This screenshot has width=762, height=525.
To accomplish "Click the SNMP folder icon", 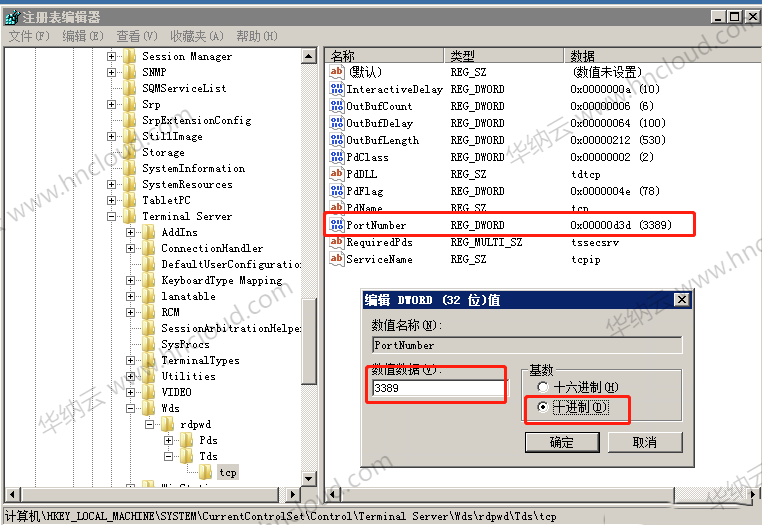I will click(x=130, y=72).
